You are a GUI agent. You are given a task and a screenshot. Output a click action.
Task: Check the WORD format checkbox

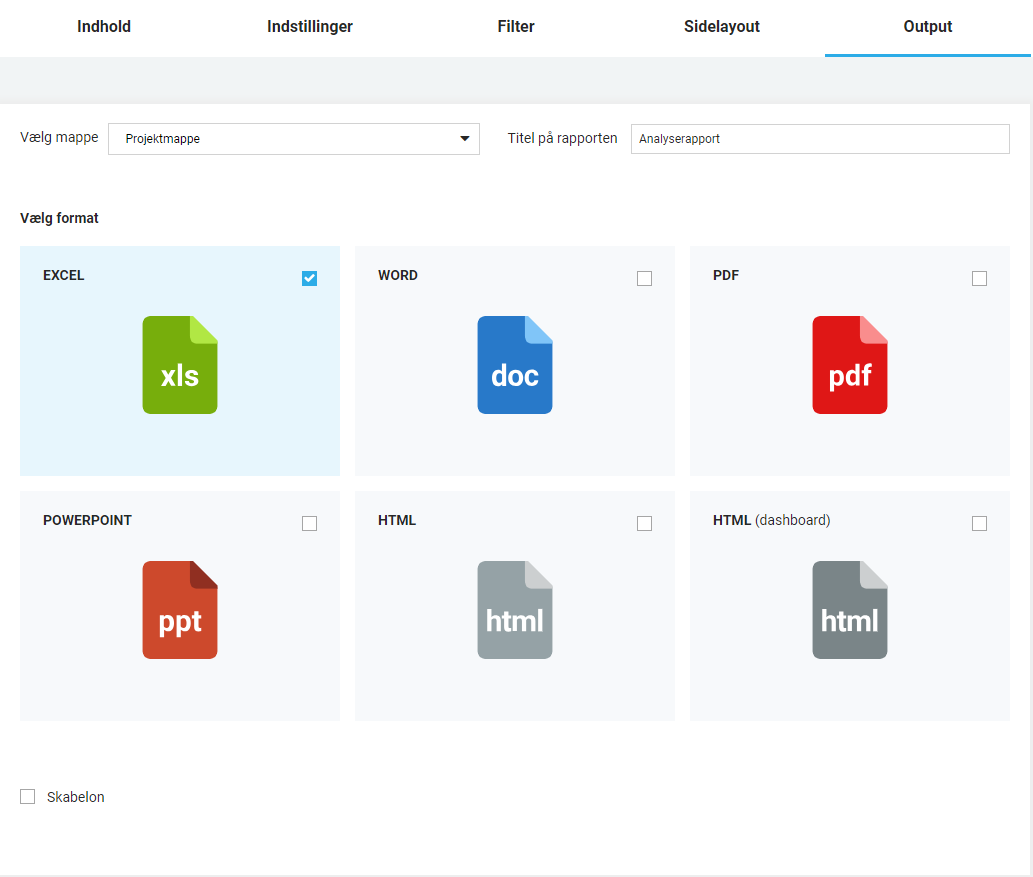click(x=644, y=279)
